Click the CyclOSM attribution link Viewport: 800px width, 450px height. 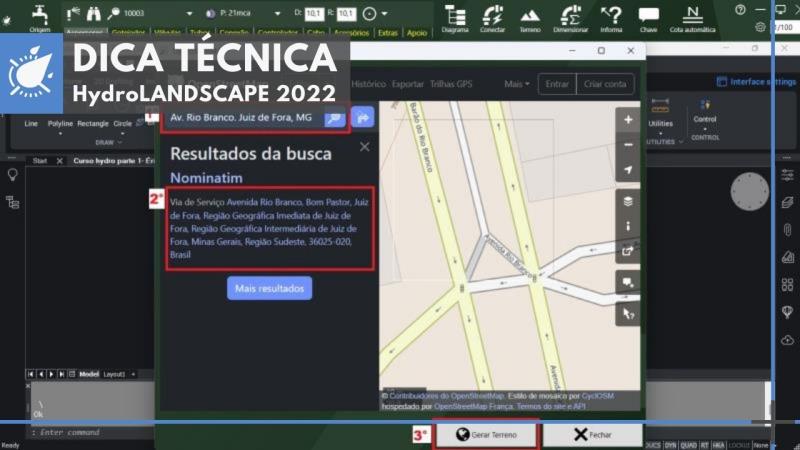click(x=598, y=396)
